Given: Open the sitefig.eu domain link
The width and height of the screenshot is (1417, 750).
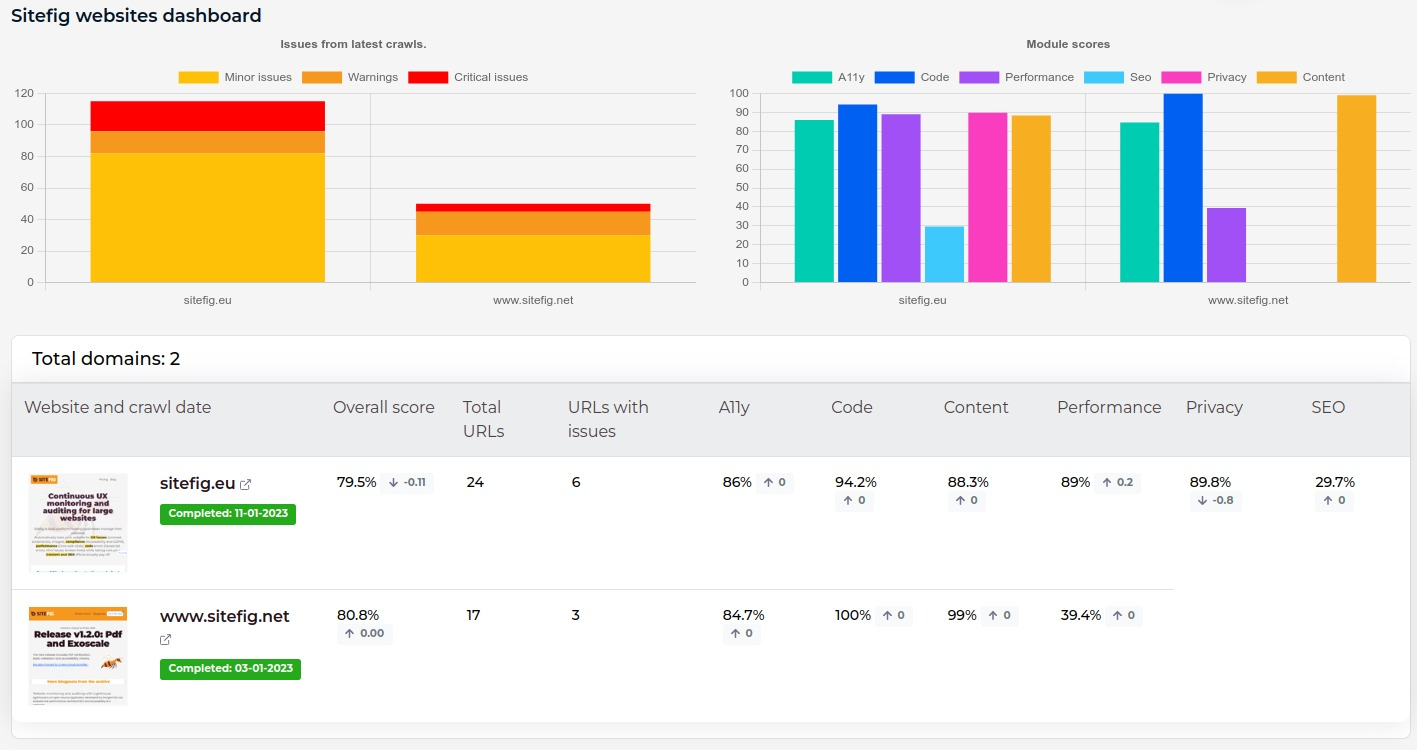Looking at the screenshot, I should pyautogui.click(x=197, y=483).
